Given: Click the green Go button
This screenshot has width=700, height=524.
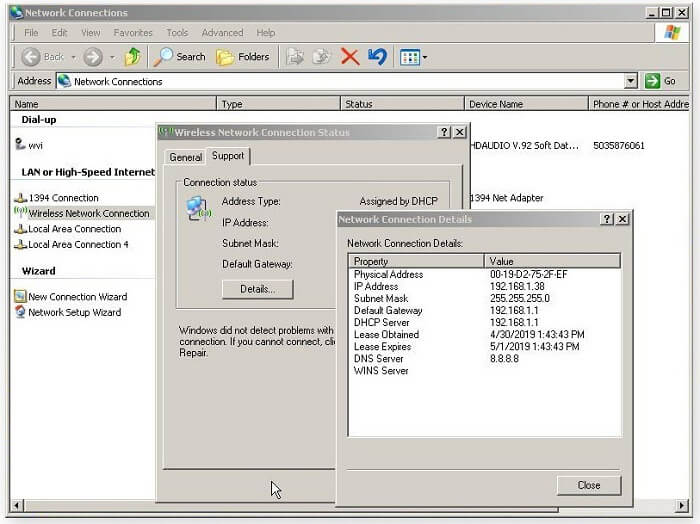Looking at the screenshot, I should [661, 81].
